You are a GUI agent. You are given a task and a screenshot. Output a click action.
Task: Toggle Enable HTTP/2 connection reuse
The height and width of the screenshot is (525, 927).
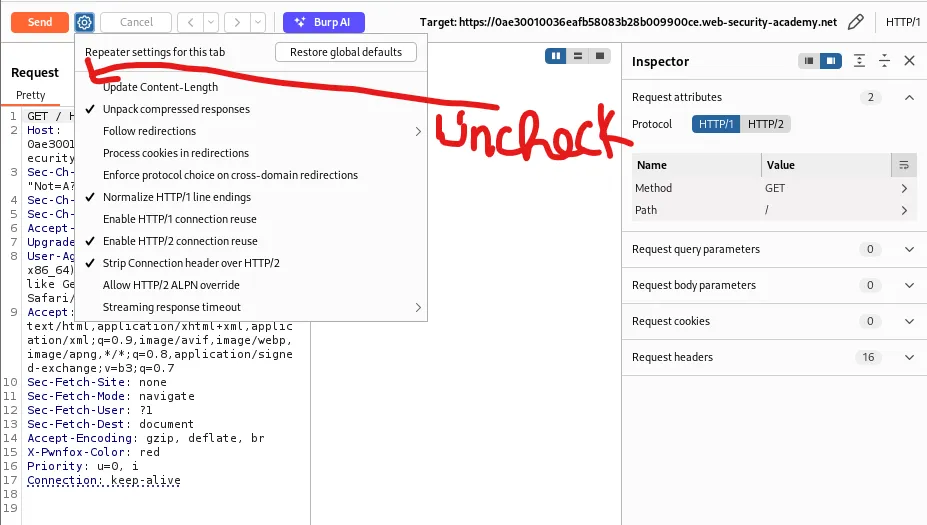(x=251, y=241)
